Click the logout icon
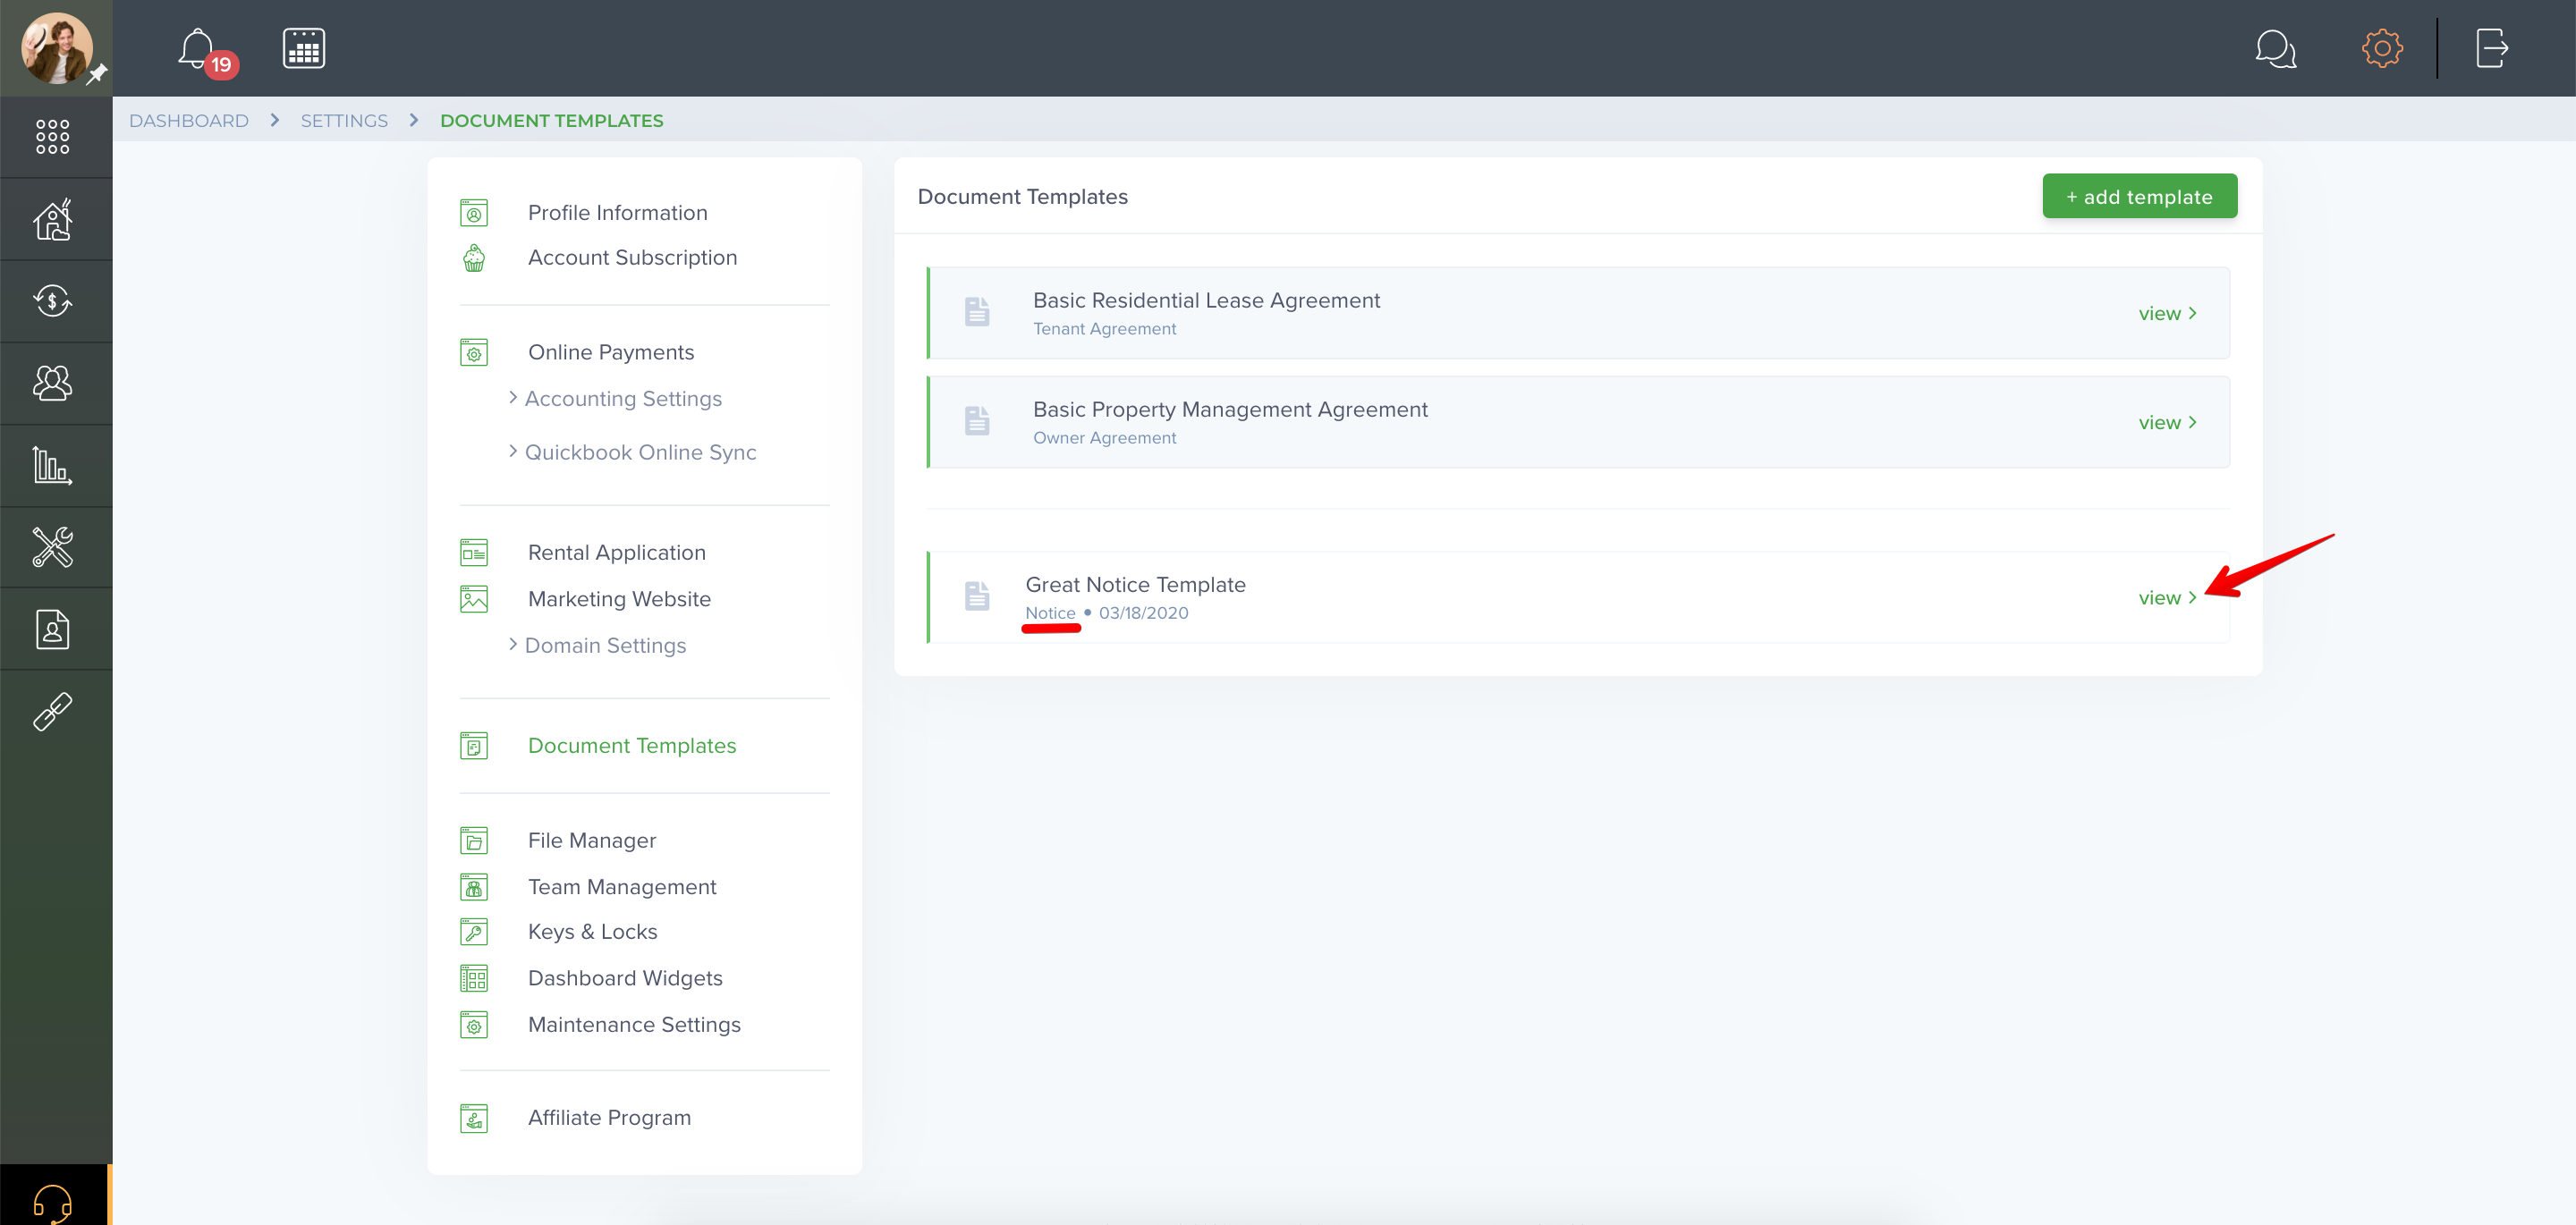The width and height of the screenshot is (2576, 1225). 2491,48
